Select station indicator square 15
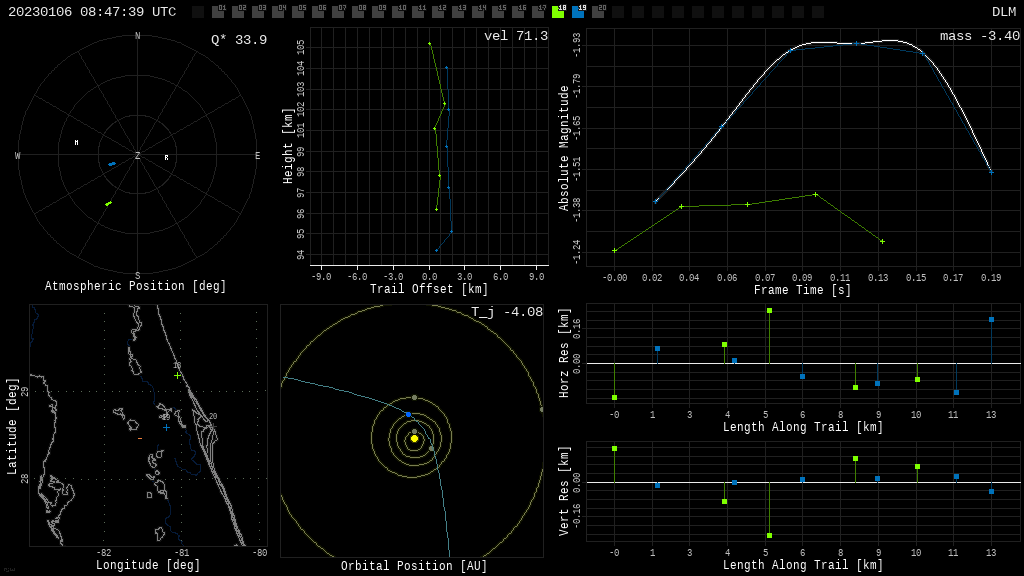This screenshot has width=1024, height=576. (498, 12)
